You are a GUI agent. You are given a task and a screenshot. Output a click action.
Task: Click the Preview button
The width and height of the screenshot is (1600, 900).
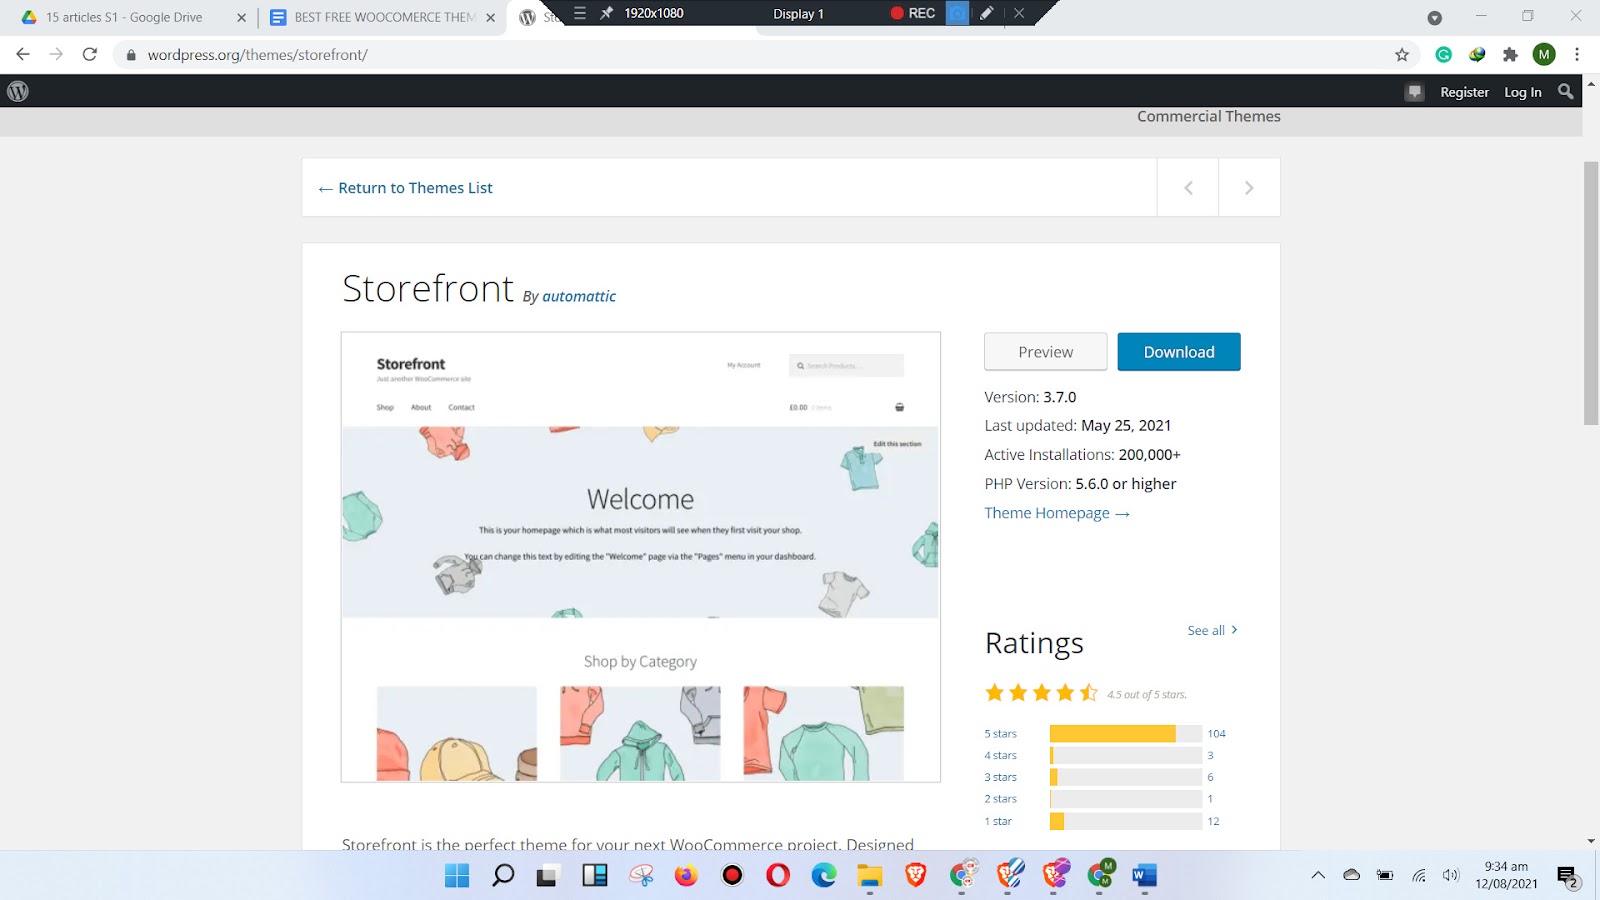(1045, 352)
